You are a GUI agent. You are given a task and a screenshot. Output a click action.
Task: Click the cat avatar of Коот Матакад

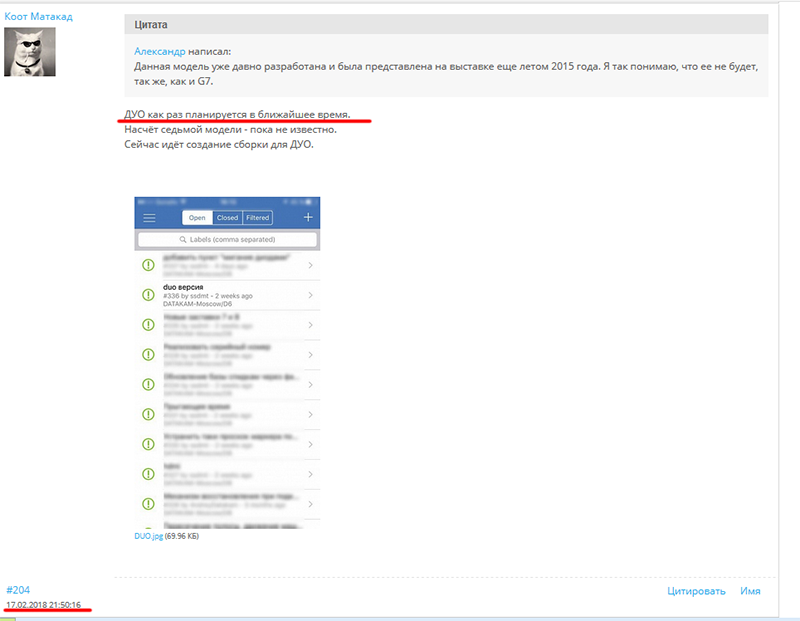click(30, 52)
